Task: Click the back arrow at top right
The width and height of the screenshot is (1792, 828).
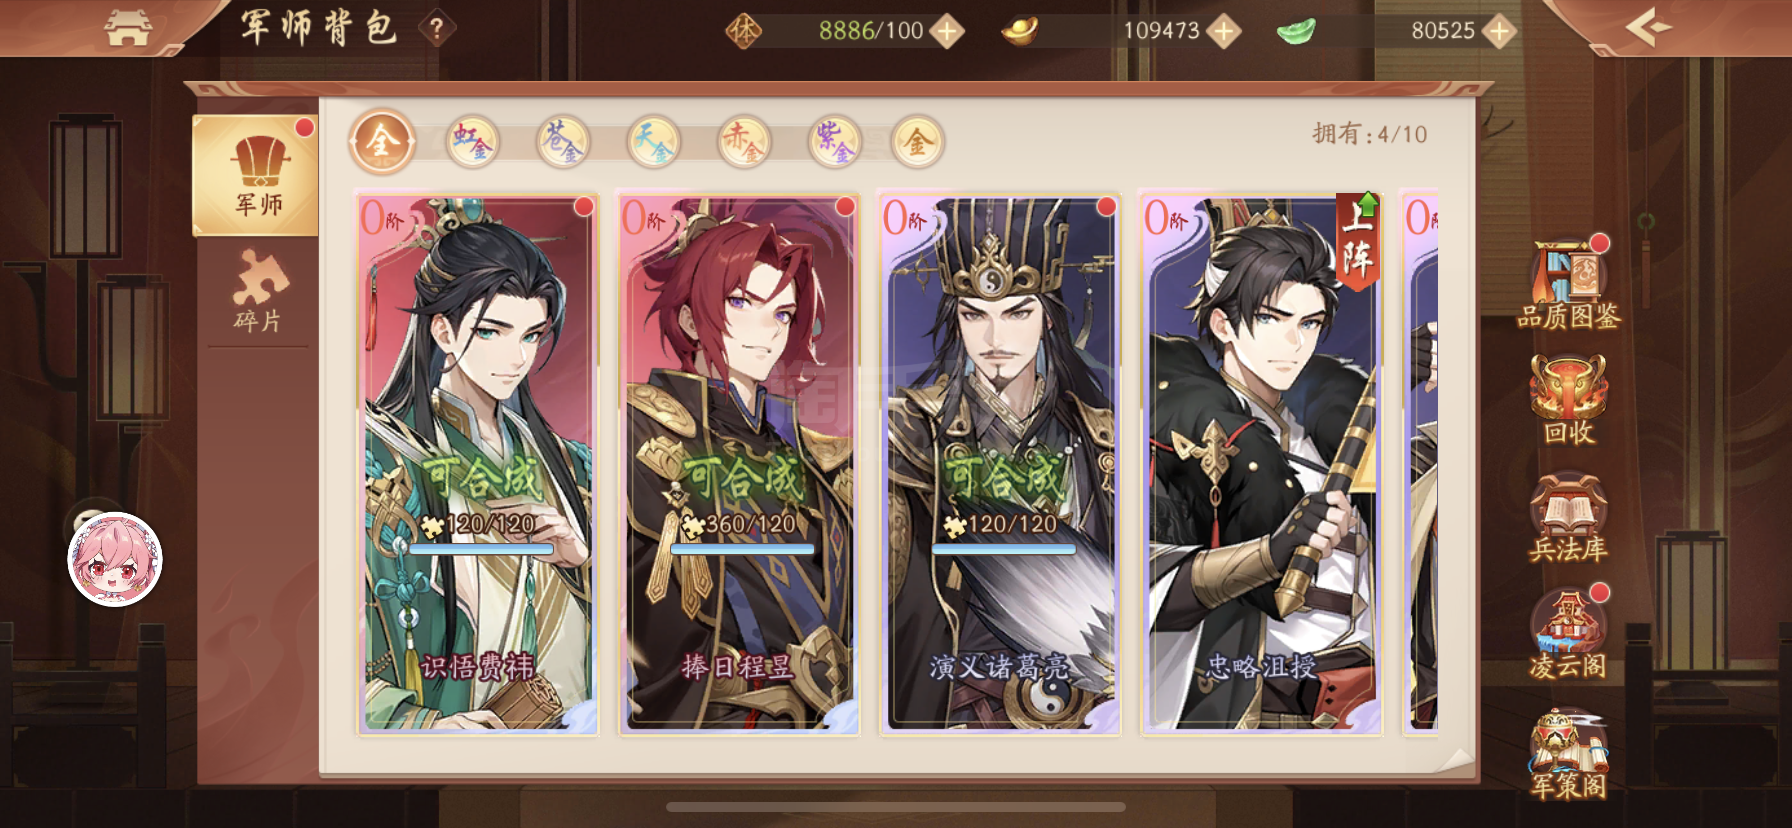Action: (x=1648, y=27)
